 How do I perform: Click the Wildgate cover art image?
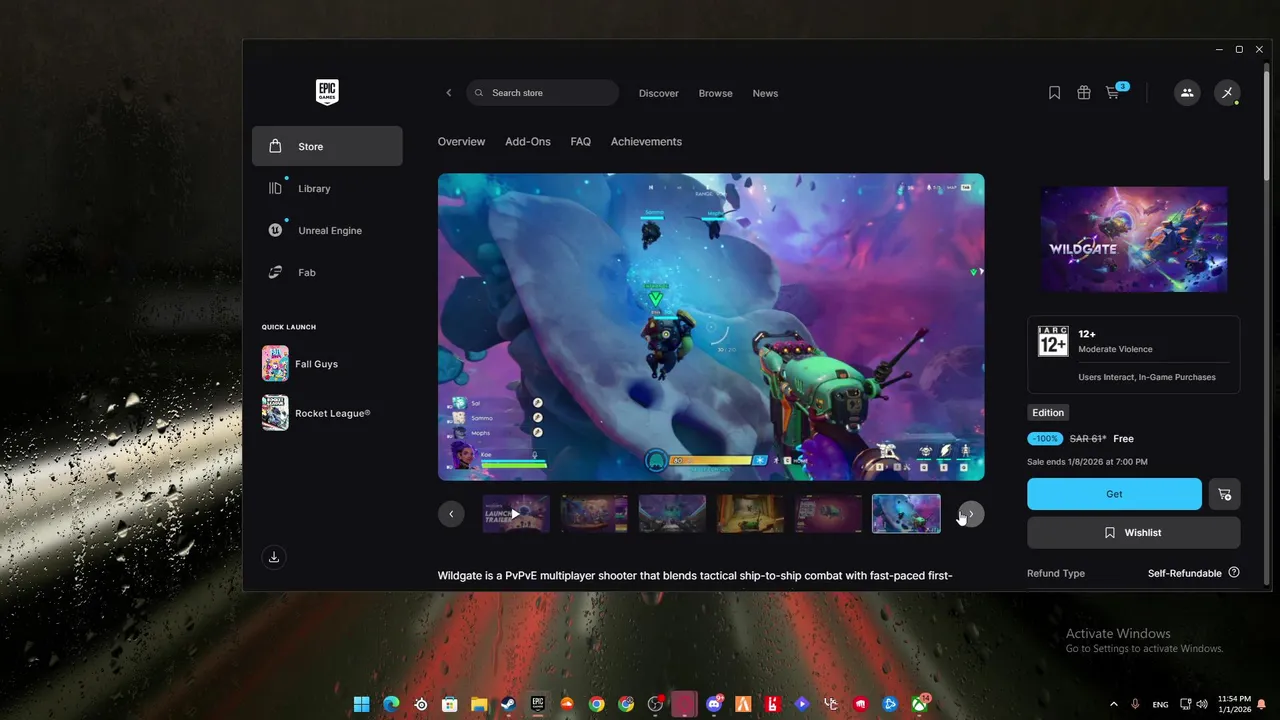click(x=1134, y=239)
